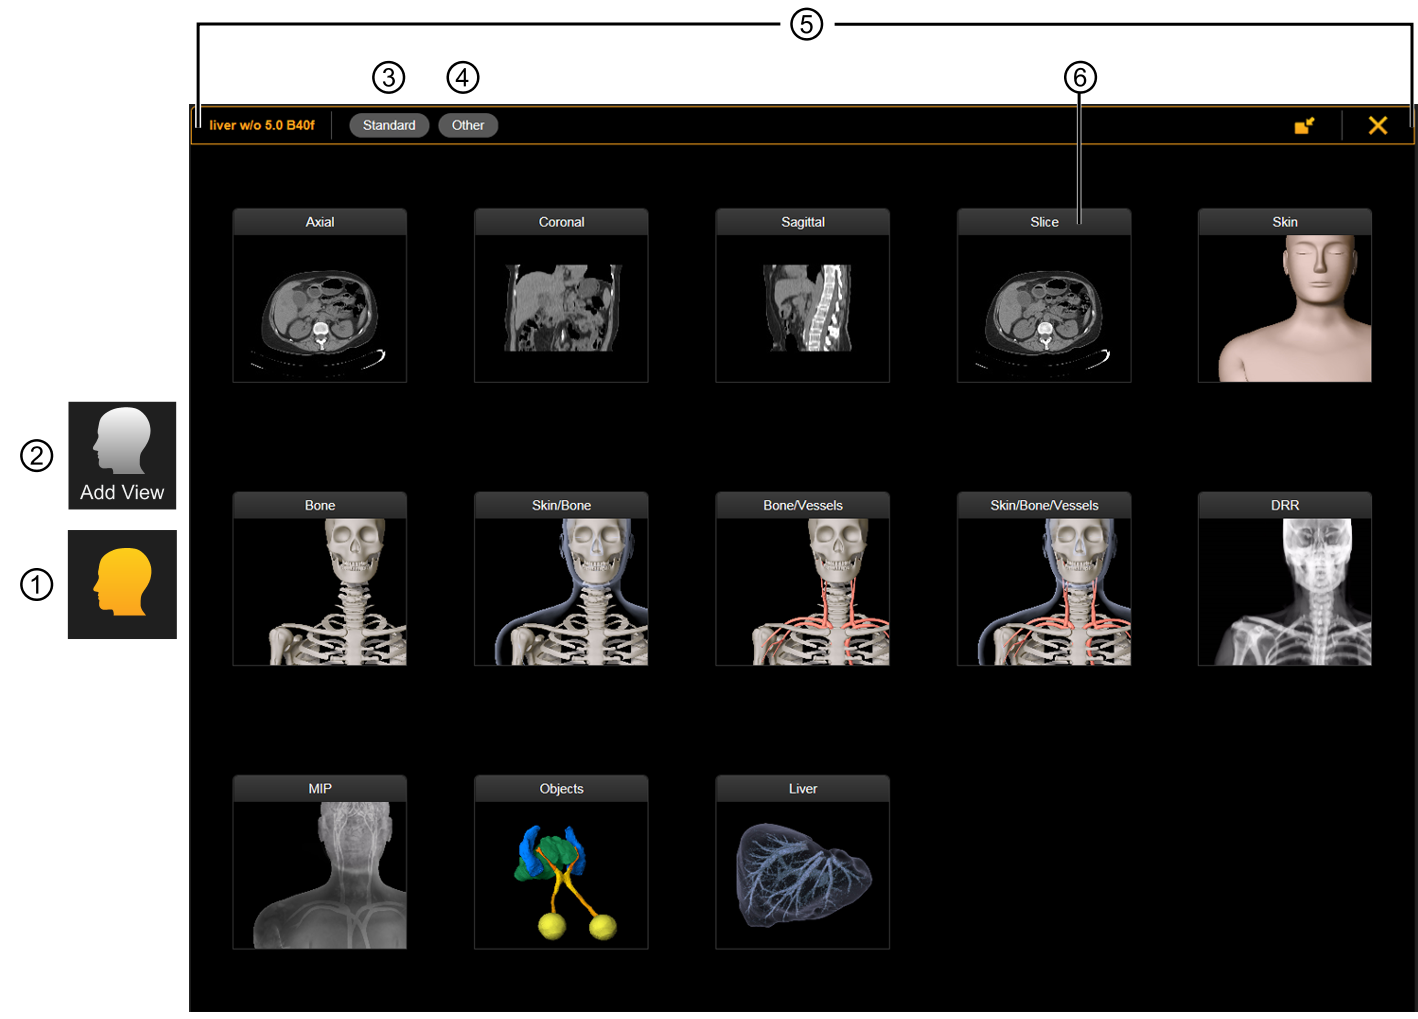Select the Objects view thumbnail

pyautogui.click(x=561, y=862)
